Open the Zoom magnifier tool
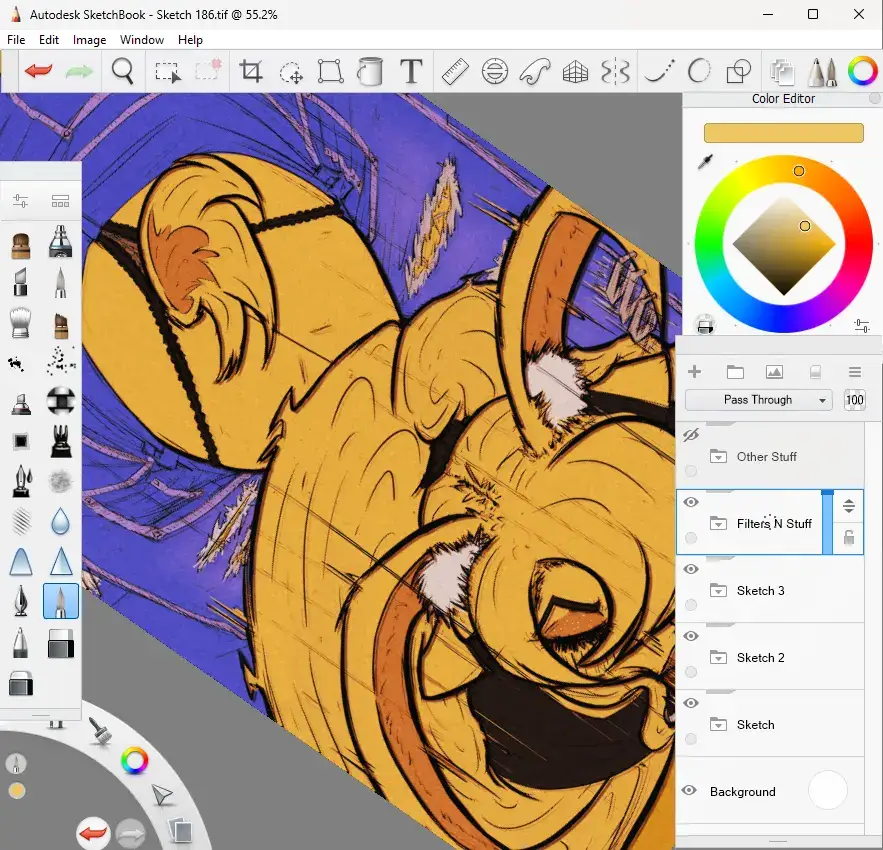883x850 pixels. pyautogui.click(x=122, y=71)
